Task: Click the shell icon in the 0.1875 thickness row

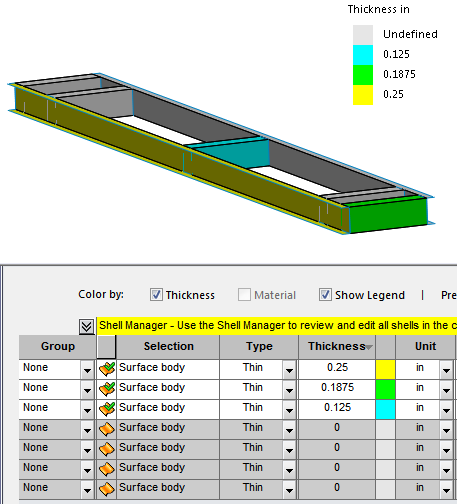Action: [107, 389]
